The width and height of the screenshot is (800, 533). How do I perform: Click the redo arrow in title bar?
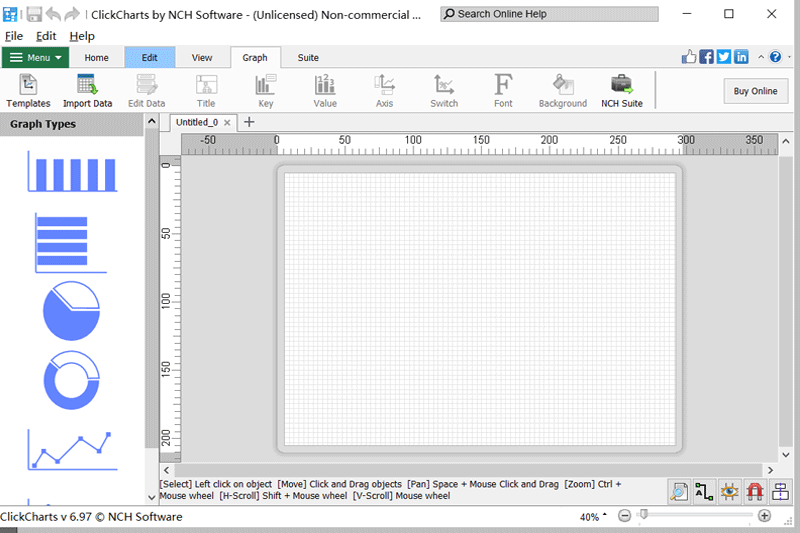click(x=72, y=14)
